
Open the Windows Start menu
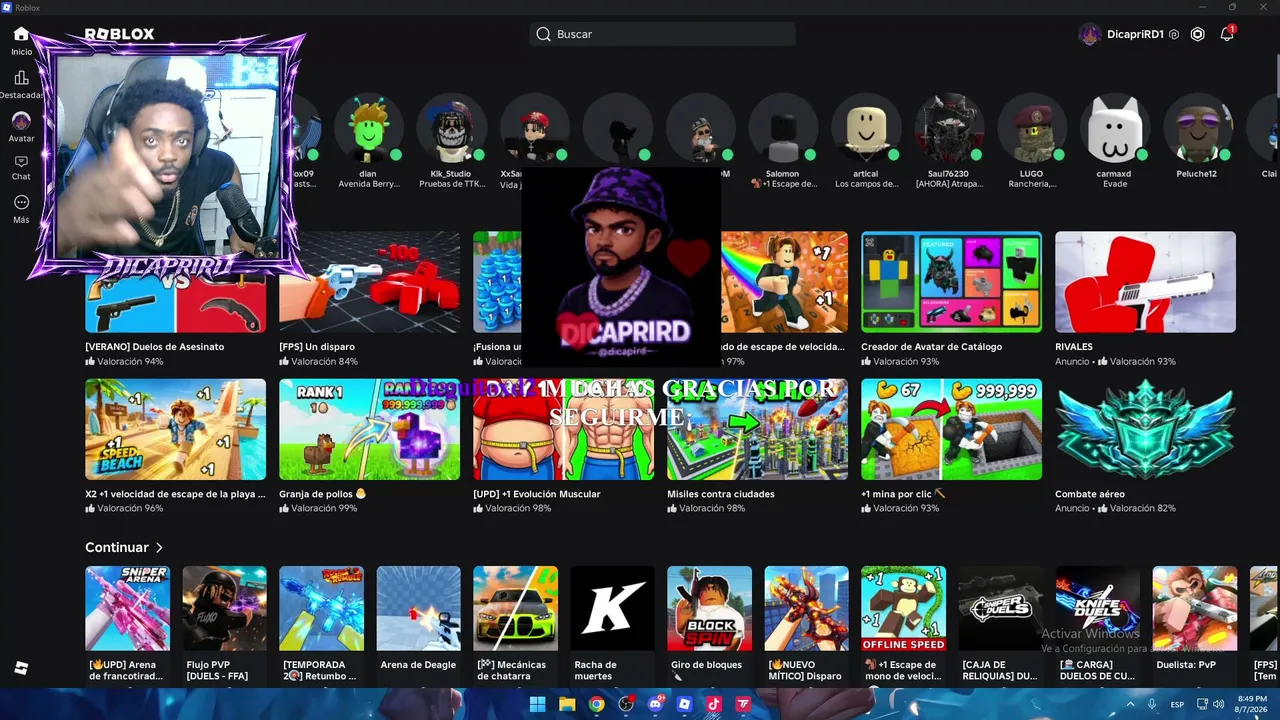[x=537, y=704]
